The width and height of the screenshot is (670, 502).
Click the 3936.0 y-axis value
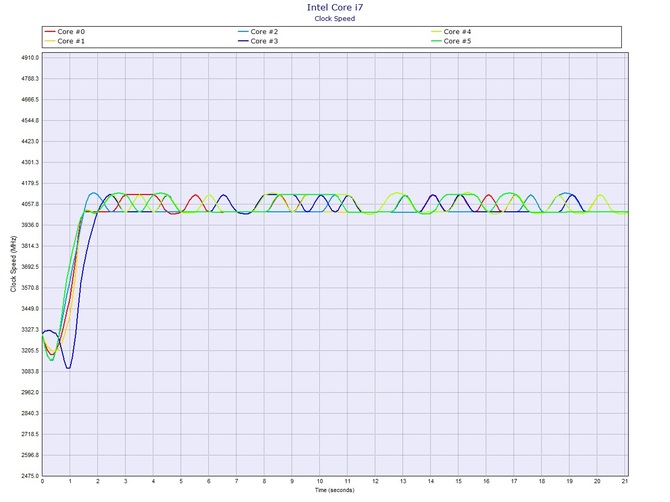tap(30, 225)
